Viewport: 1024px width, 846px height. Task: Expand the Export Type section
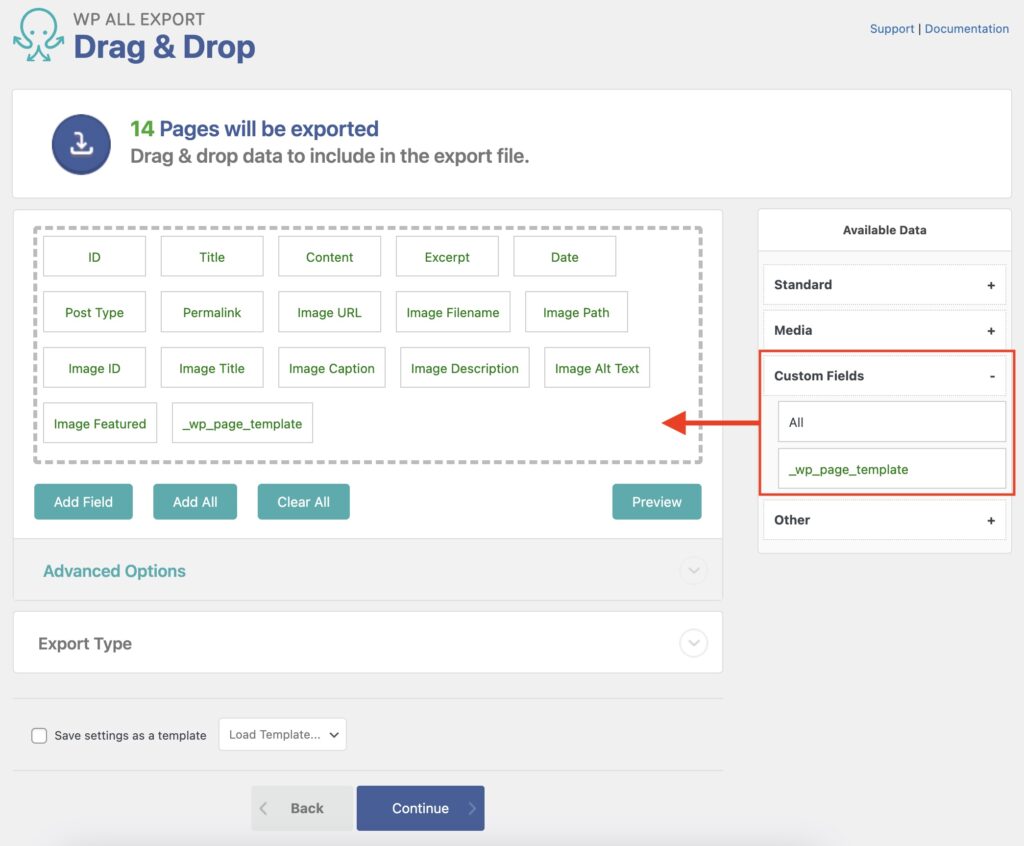pyautogui.click(x=693, y=643)
